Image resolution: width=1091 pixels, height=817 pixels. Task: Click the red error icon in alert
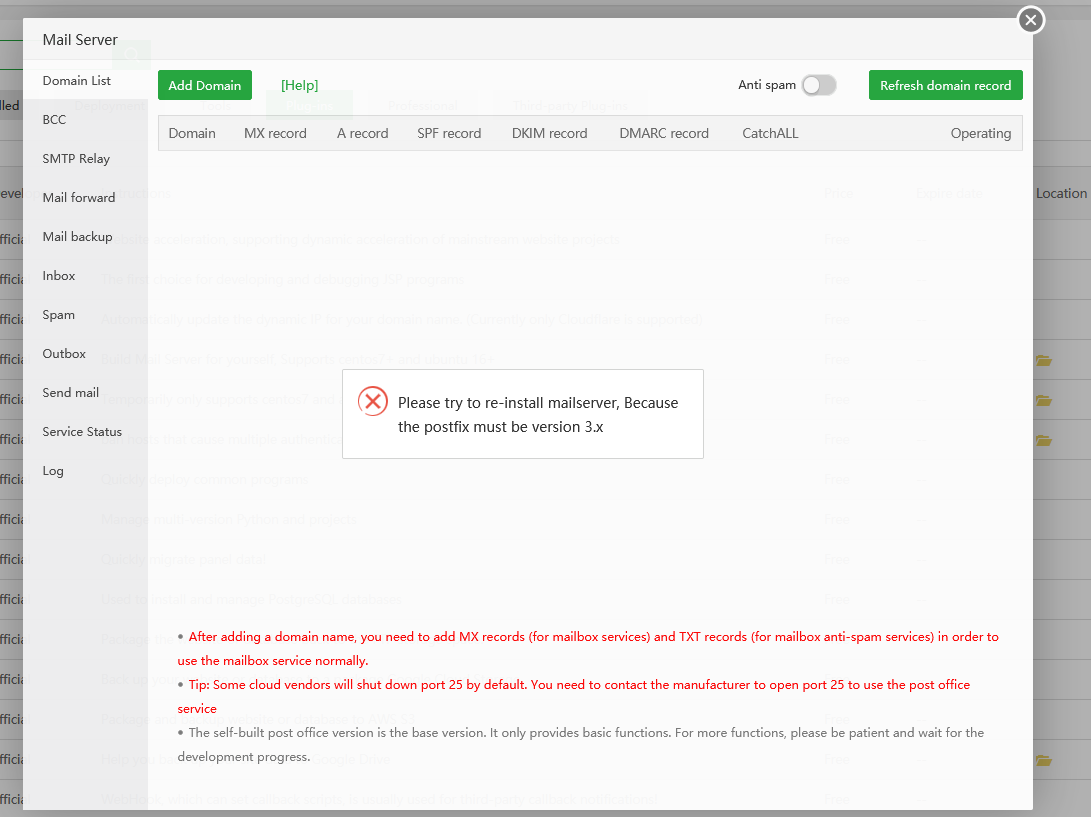tap(373, 401)
